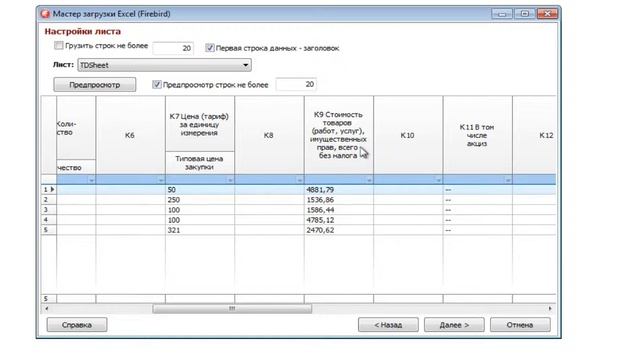Go forward with the 'Далее >' button

point(454,325)
